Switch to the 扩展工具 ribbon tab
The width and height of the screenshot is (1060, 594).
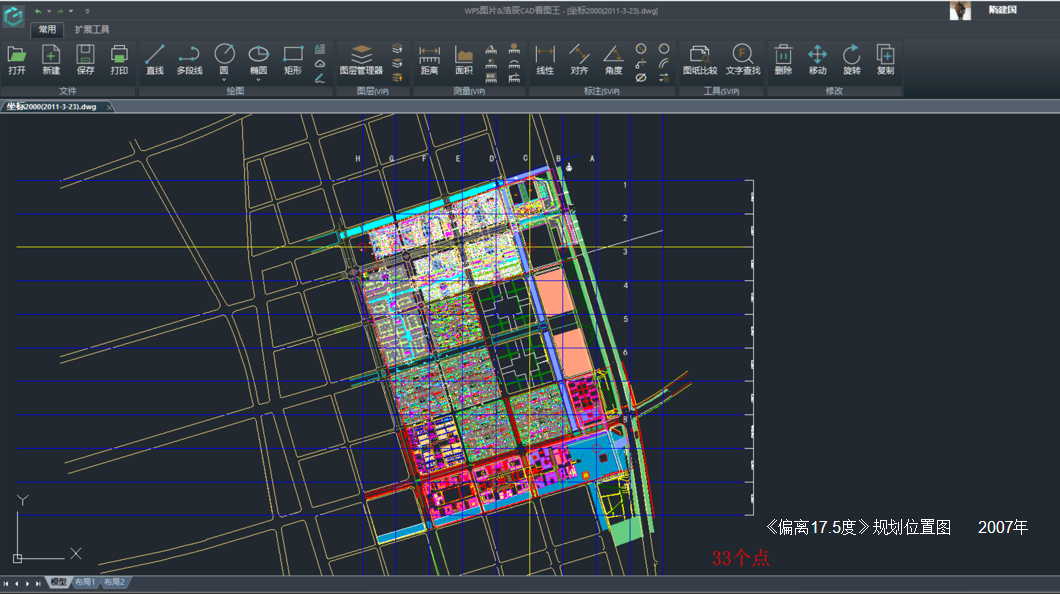[x=92, y=30]
